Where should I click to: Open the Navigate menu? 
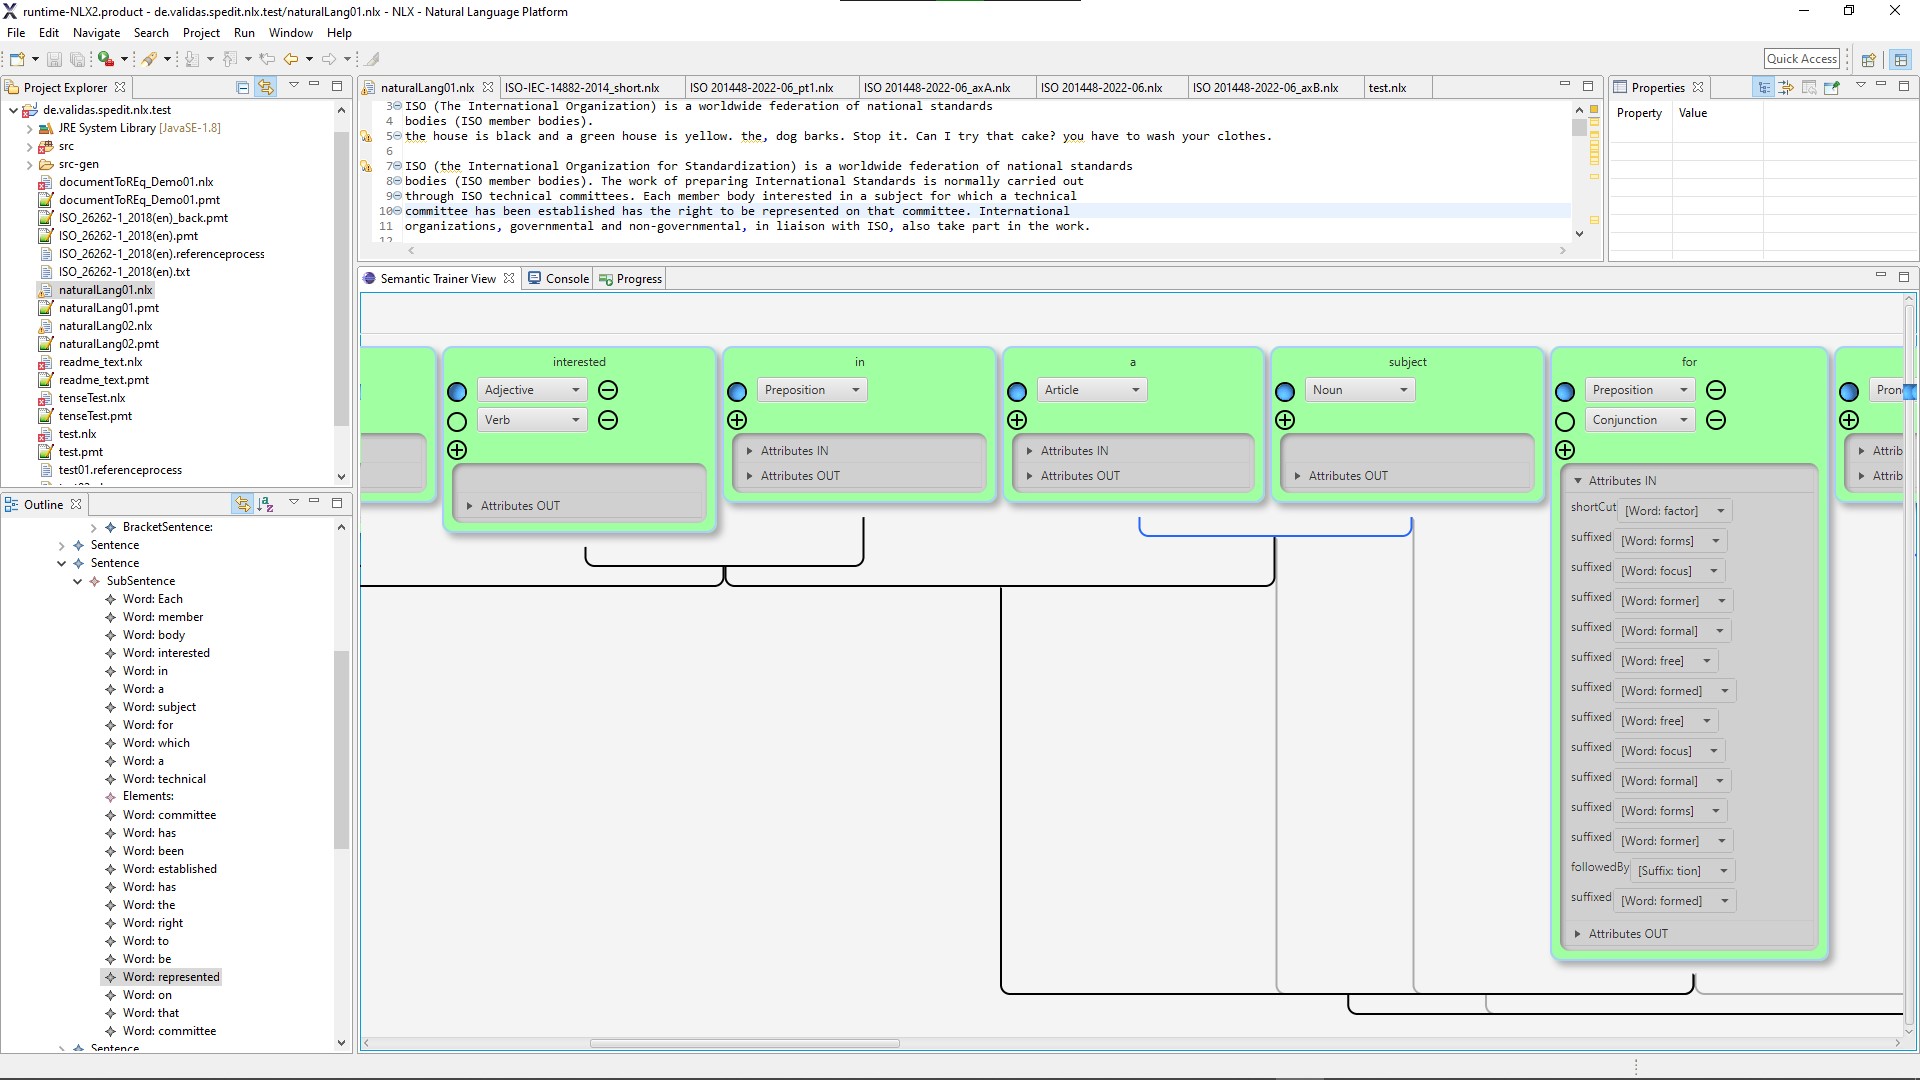pos(96,33)
